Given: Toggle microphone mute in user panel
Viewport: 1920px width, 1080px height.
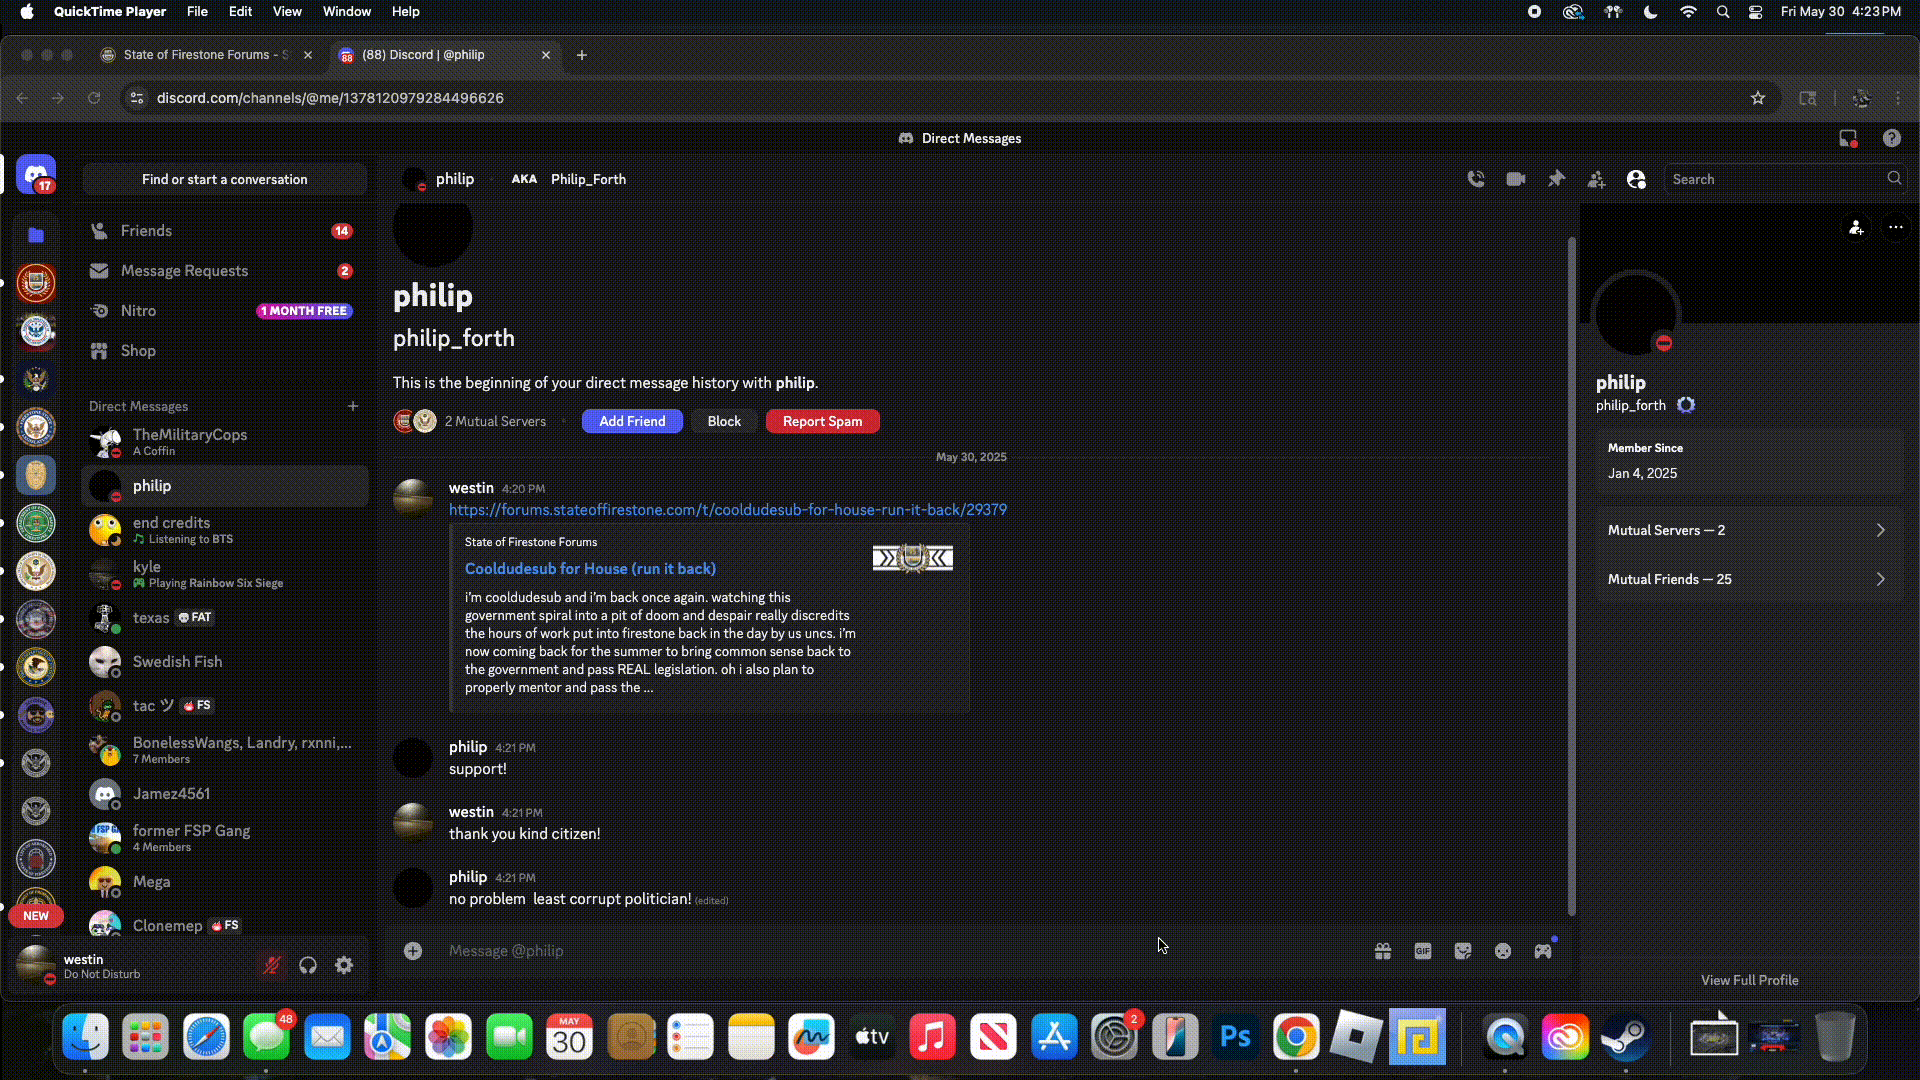Looking at the screenshot, I should pyautogui.click(x=272, y=965).
